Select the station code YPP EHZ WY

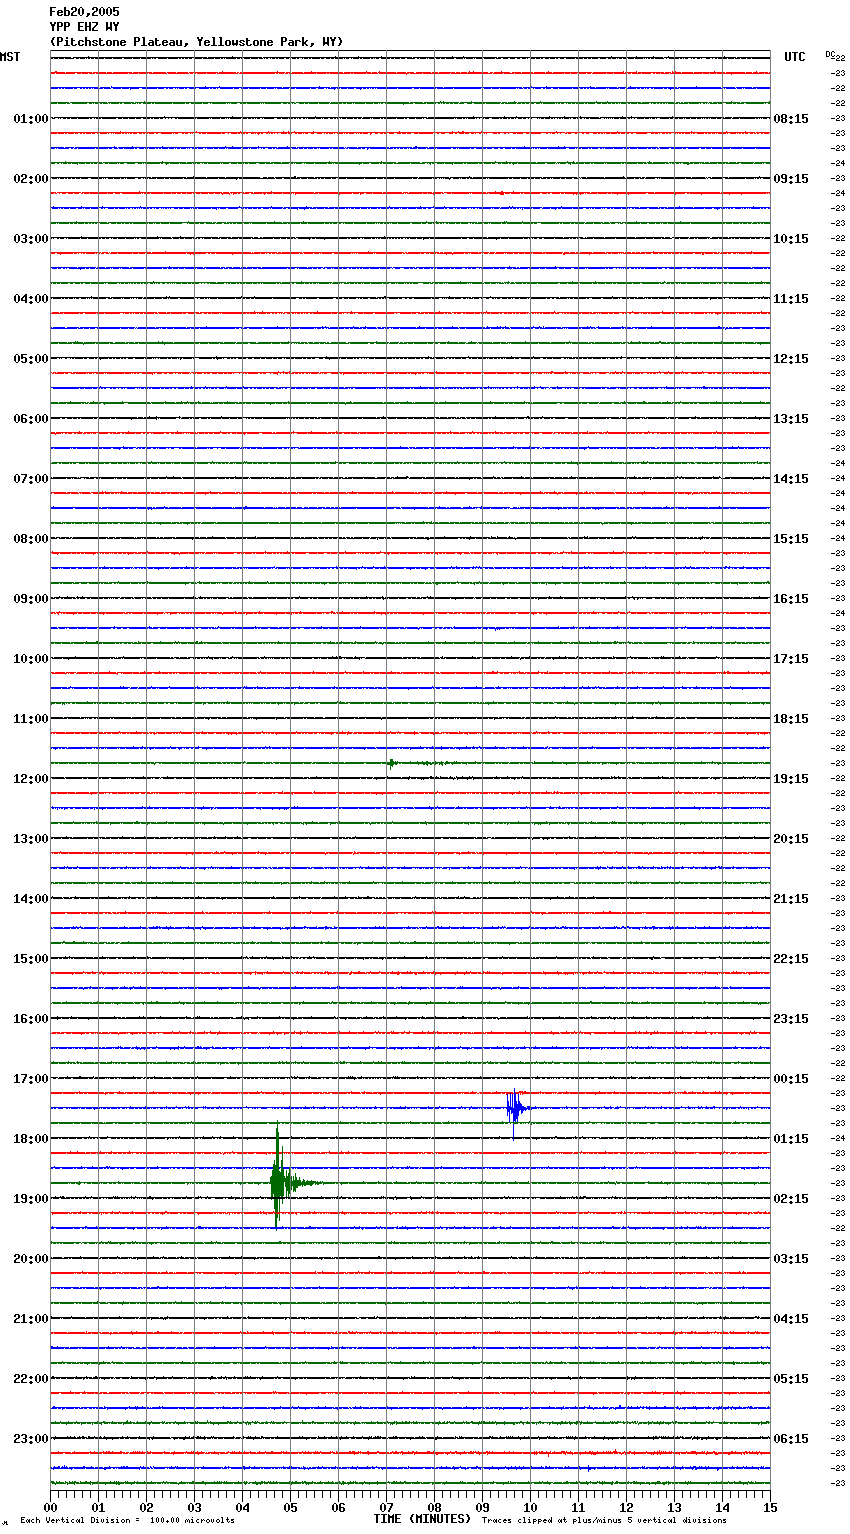(84, 27)
